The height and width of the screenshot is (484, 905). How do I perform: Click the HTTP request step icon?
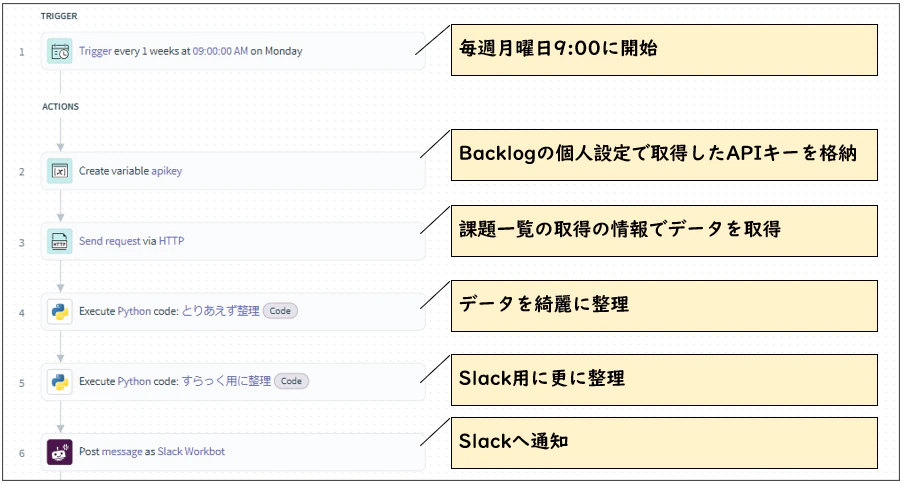59,241
